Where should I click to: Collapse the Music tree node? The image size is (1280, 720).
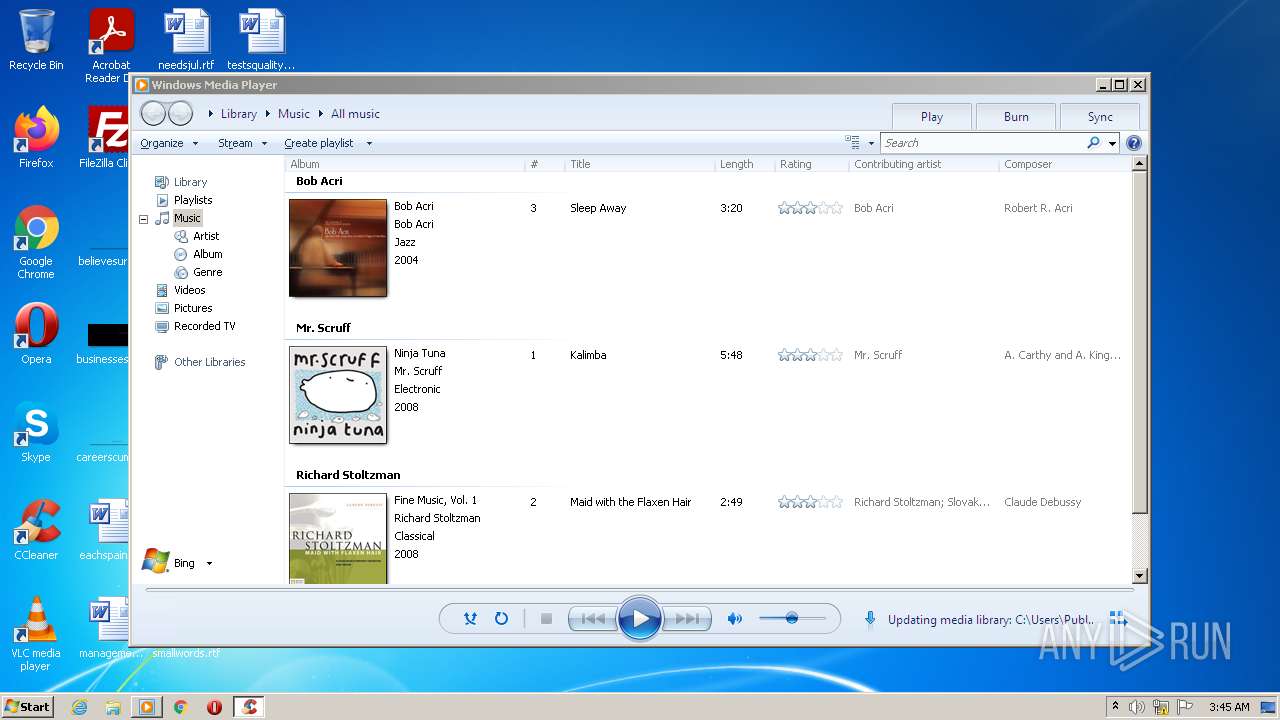click(x=143, y=218)
